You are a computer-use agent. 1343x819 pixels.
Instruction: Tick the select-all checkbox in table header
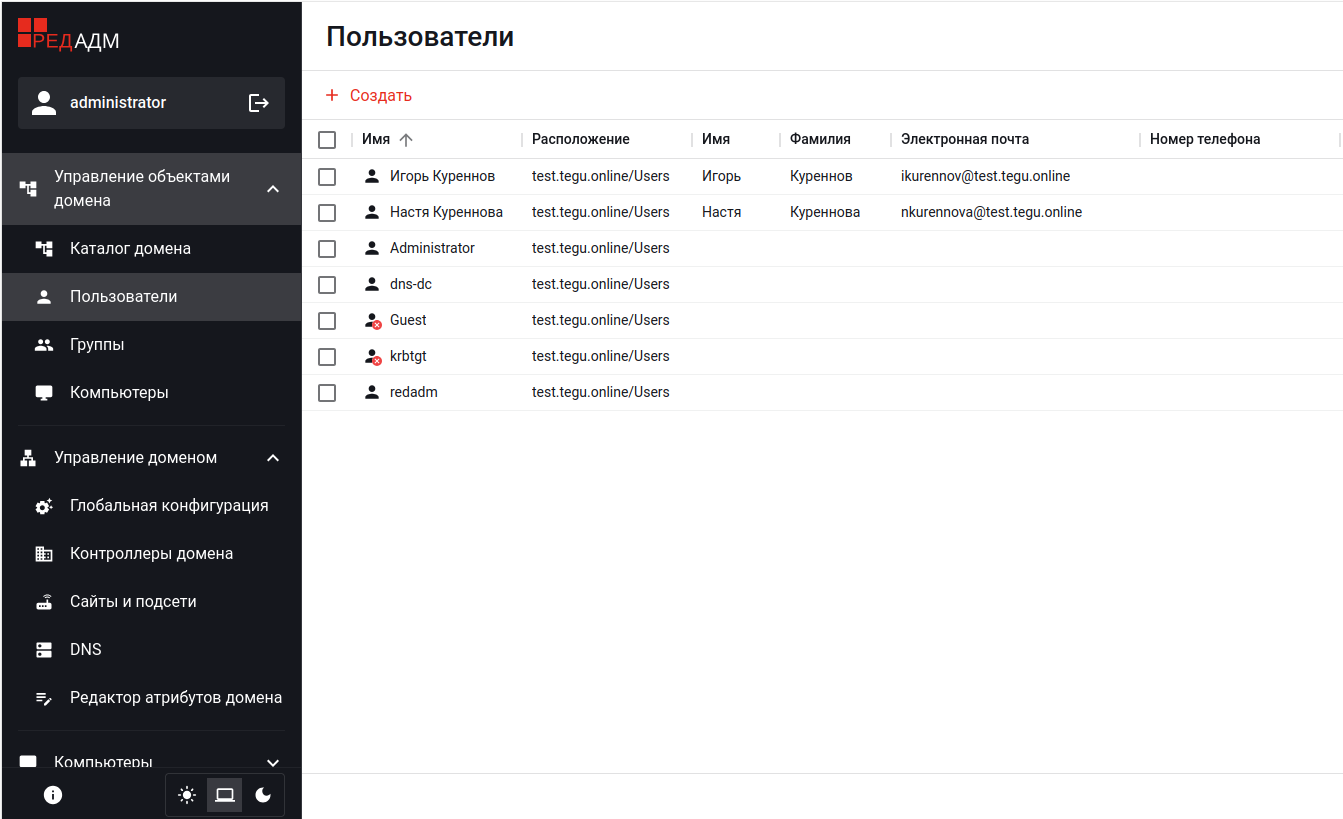coord(327,140)
